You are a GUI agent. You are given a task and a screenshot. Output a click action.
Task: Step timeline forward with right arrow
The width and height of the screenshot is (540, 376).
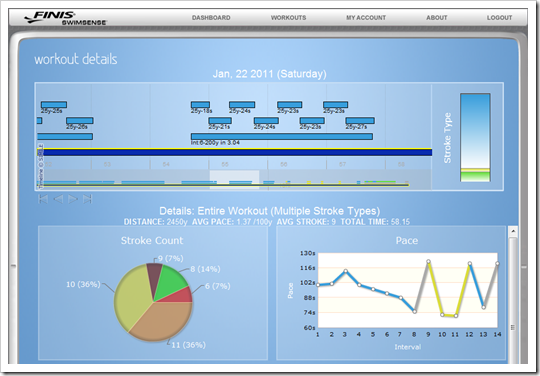tap(73, 199)
